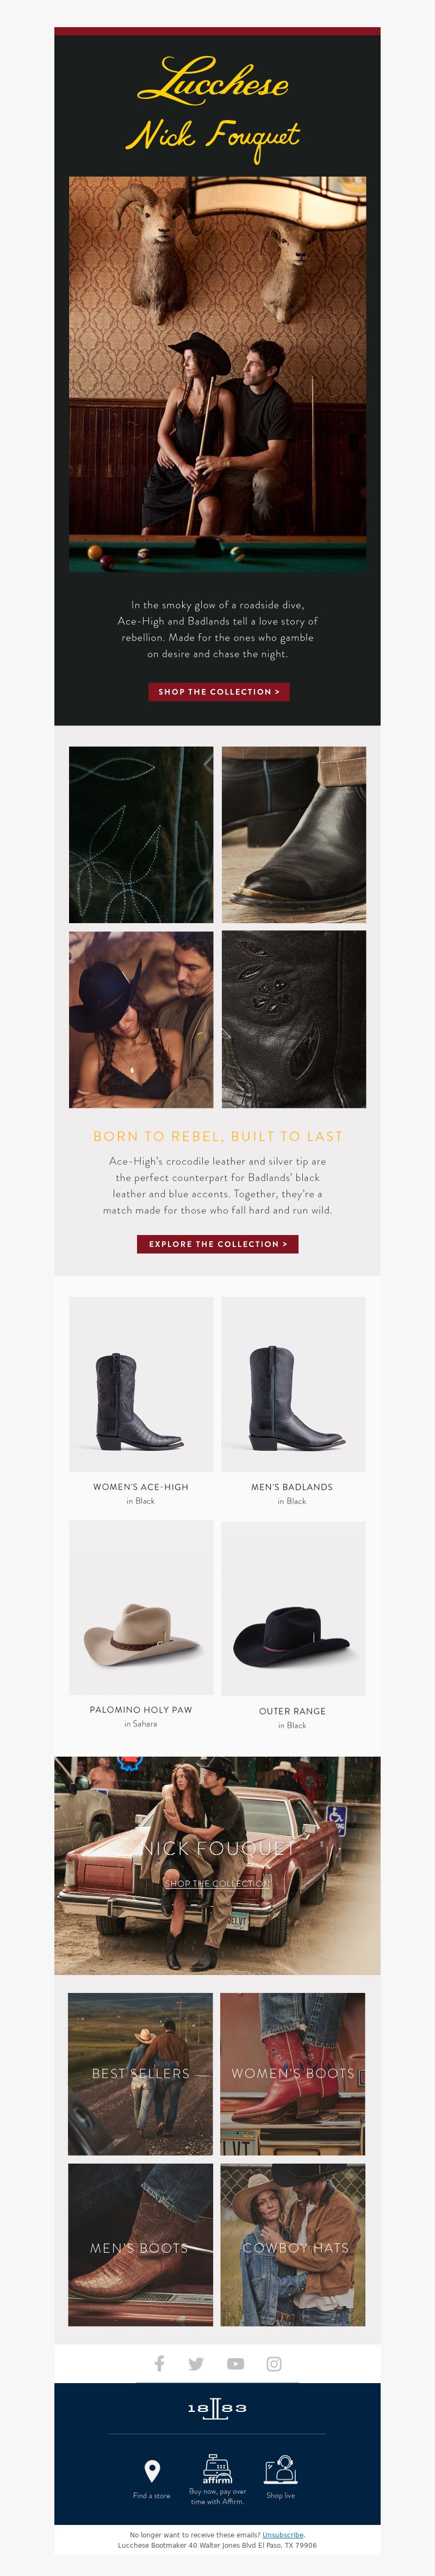This screenshot has width=435, height=2576.
Task: Click the Affirm cash register icon
Action: point(217,2469)
